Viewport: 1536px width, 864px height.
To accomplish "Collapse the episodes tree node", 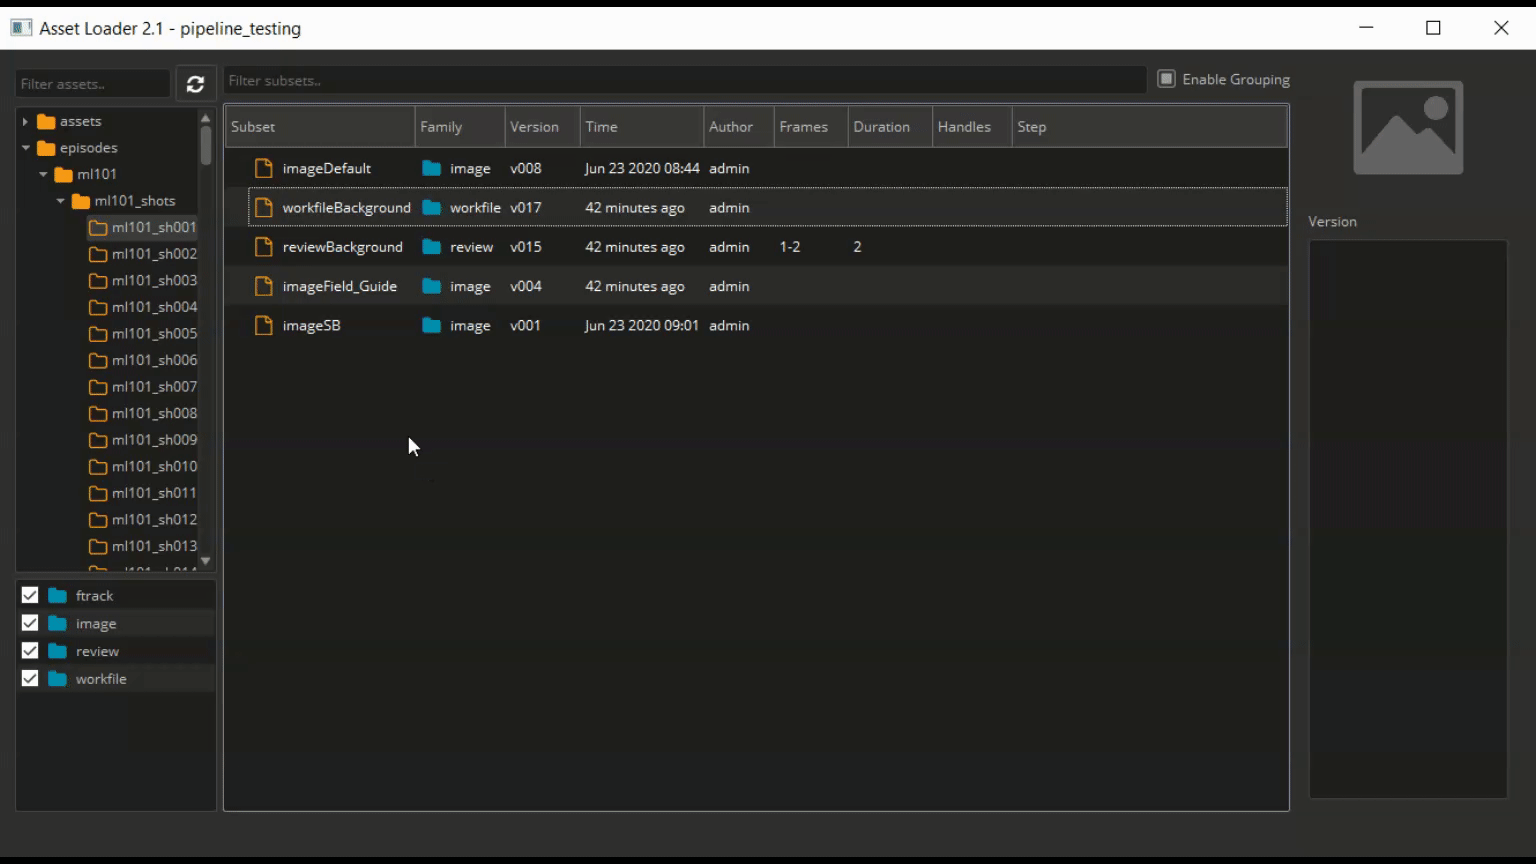I will (x=25, y=148).
